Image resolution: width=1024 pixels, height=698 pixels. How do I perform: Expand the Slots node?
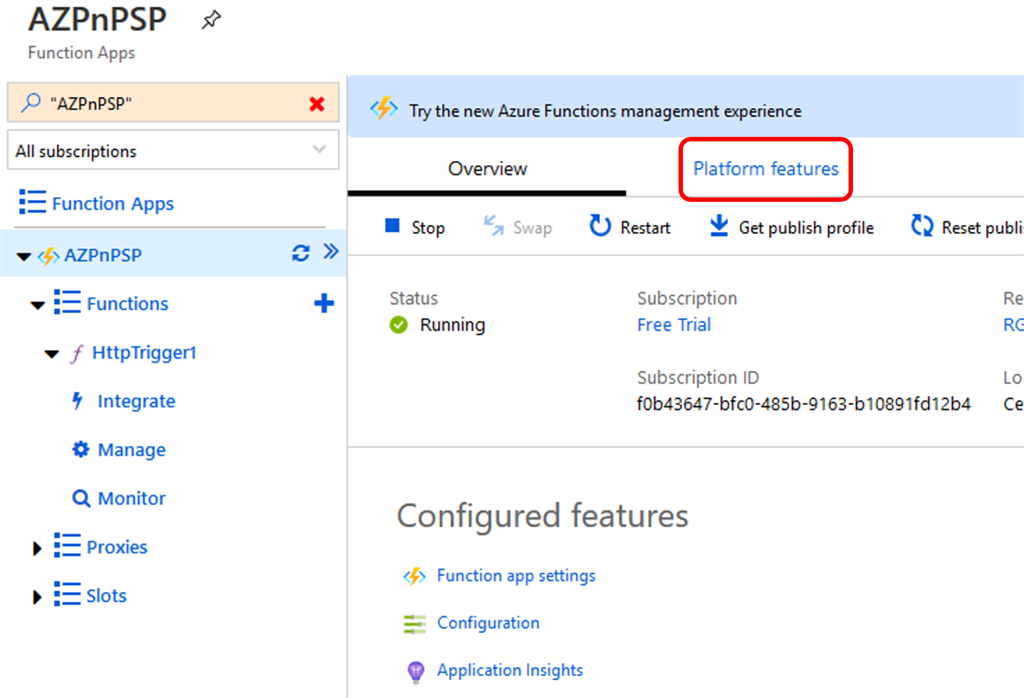[38, 597]
